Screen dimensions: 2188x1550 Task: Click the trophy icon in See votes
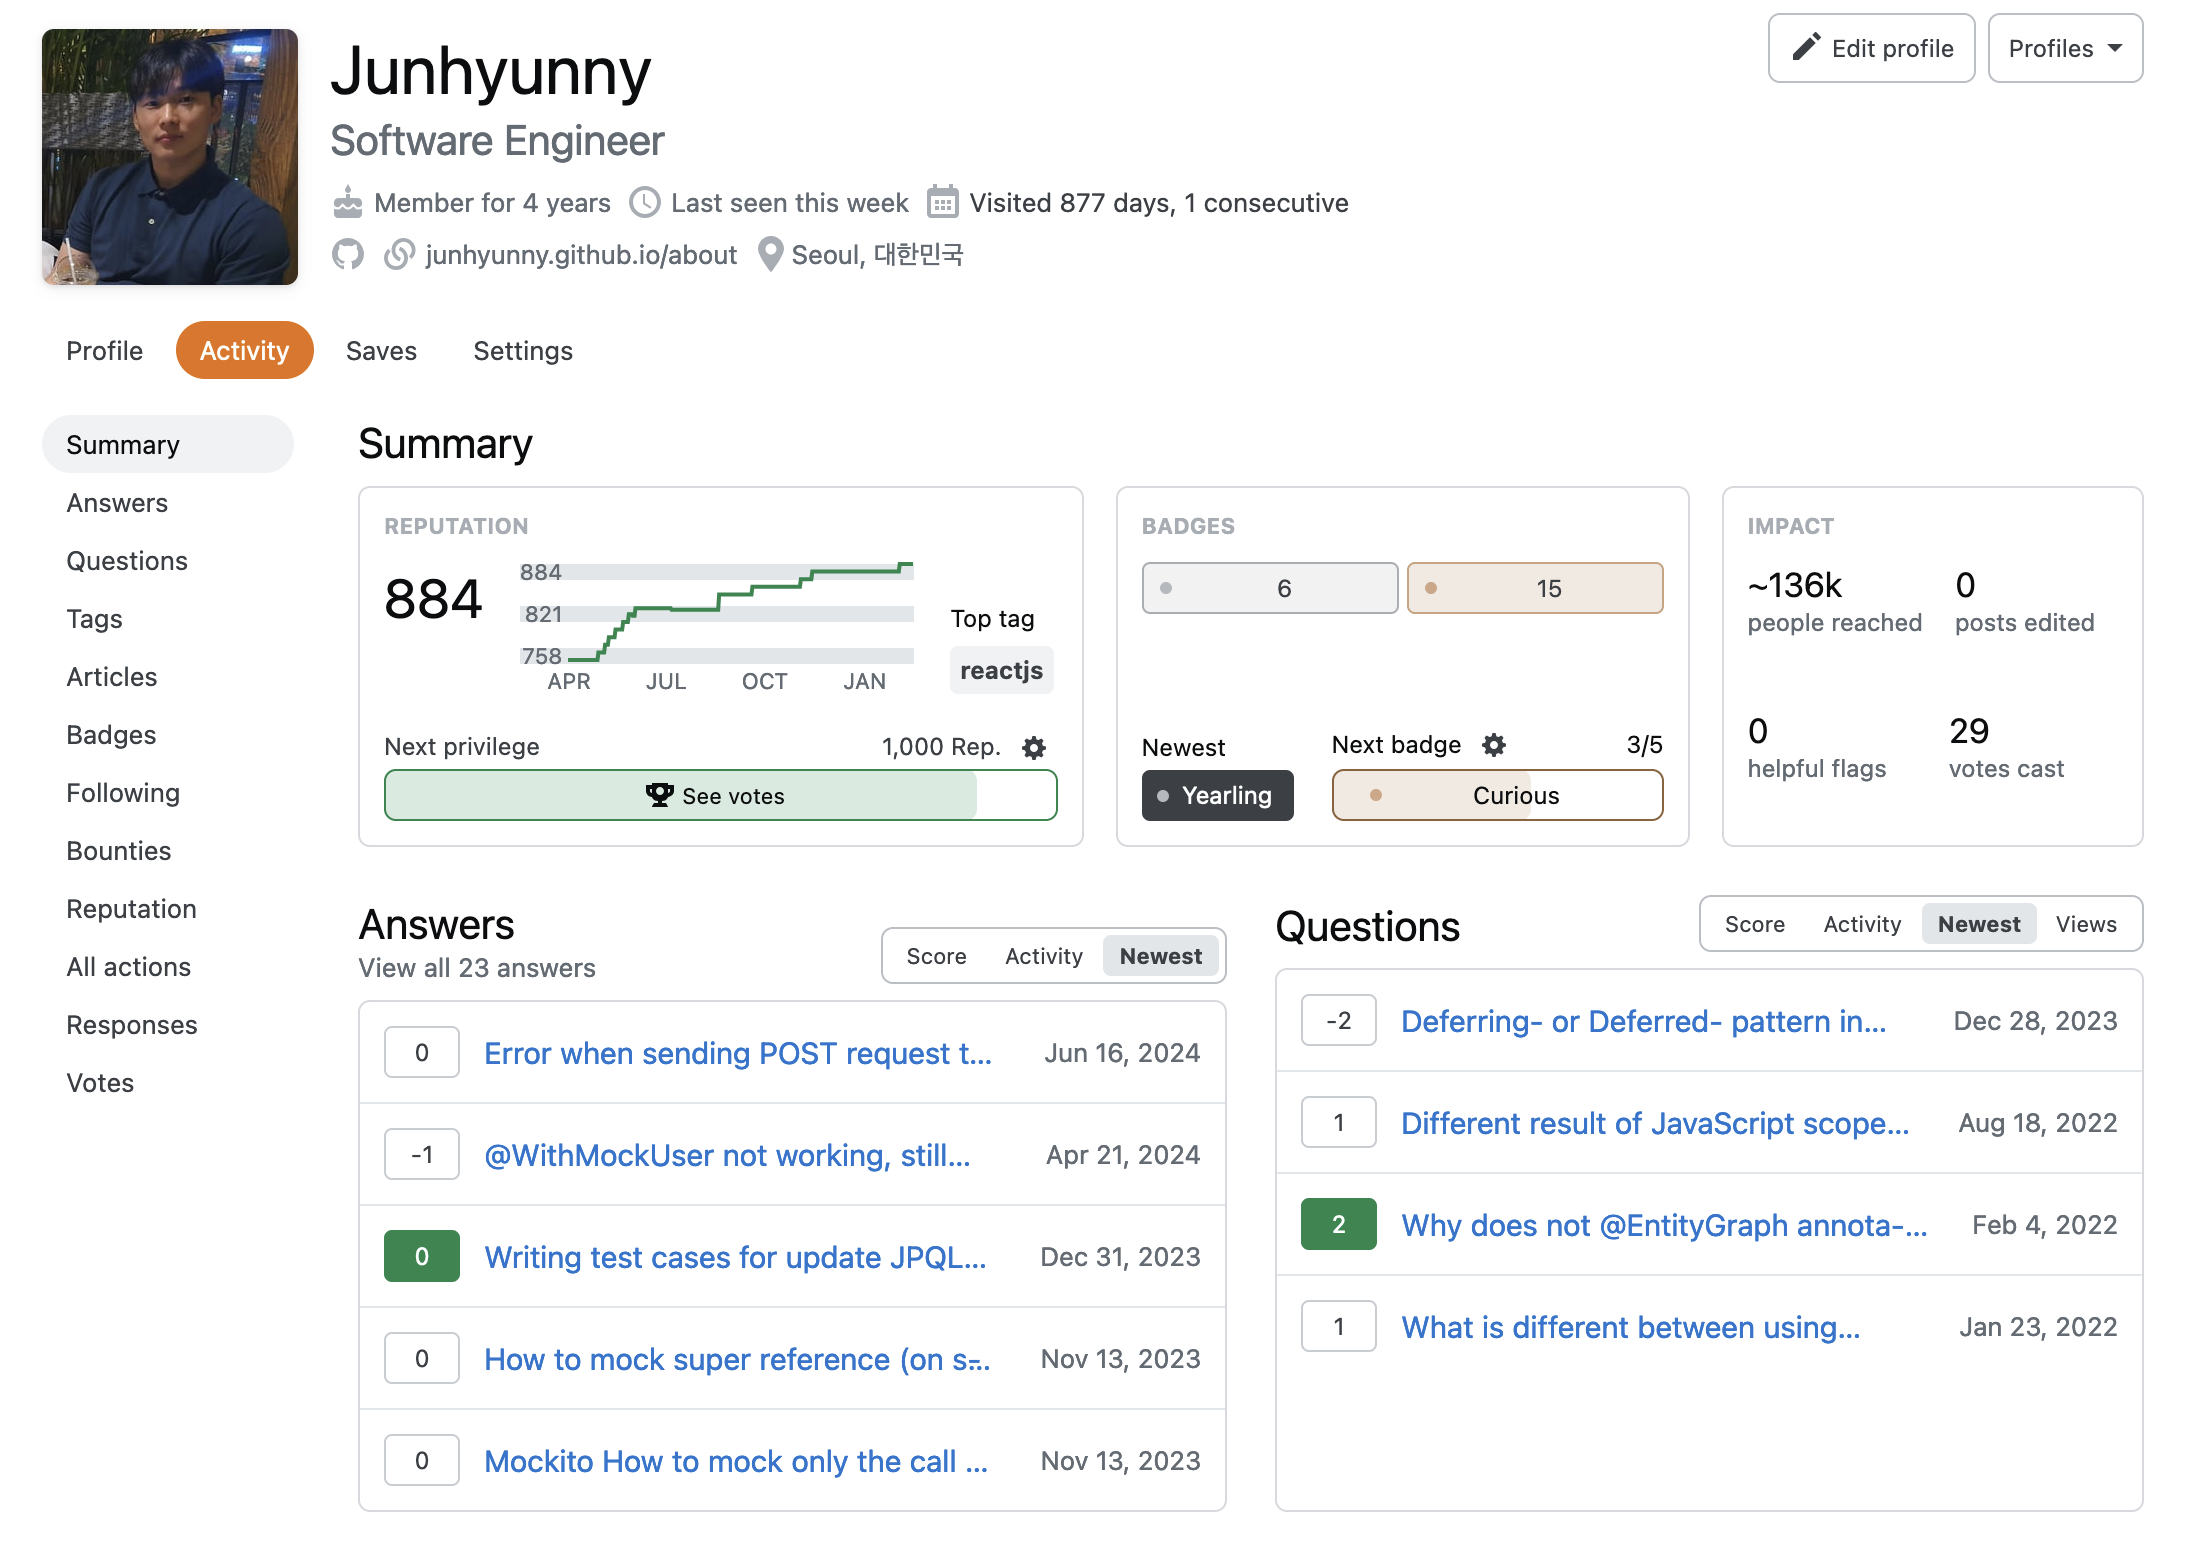pyautogui.click(x=659, y=795)
